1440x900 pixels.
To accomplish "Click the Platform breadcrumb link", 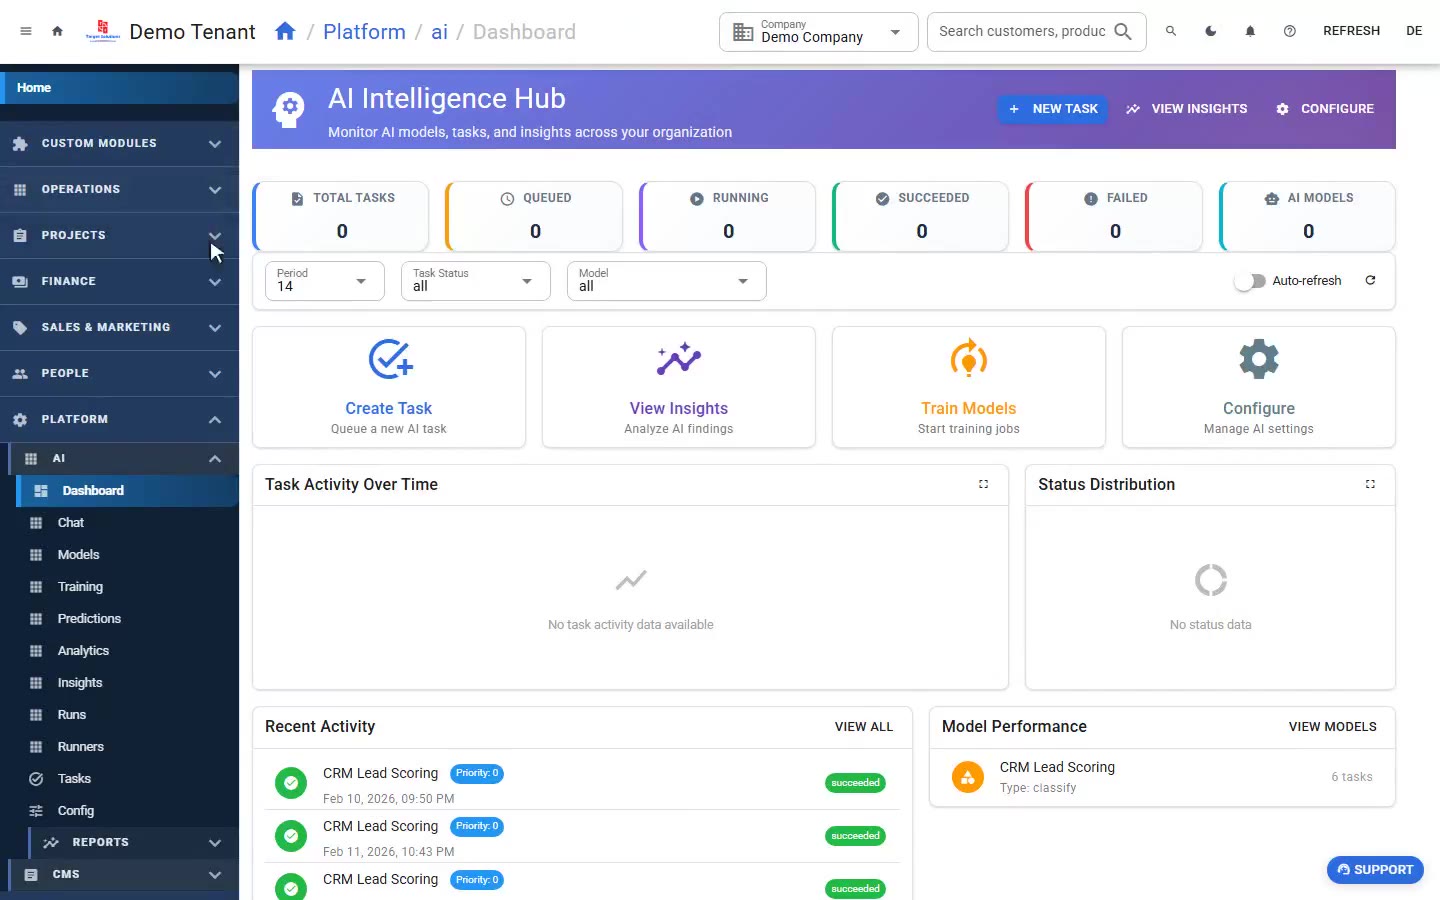I will (364, 32).
